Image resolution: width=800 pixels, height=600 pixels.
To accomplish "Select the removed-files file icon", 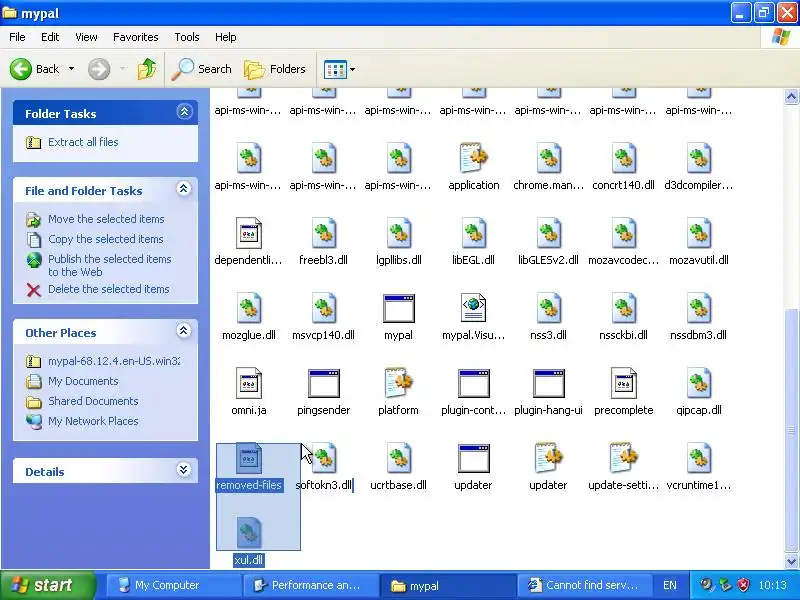I will [248, 459].
